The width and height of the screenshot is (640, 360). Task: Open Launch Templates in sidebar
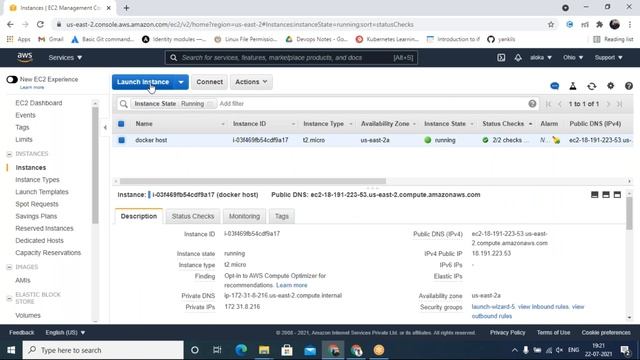42,192
